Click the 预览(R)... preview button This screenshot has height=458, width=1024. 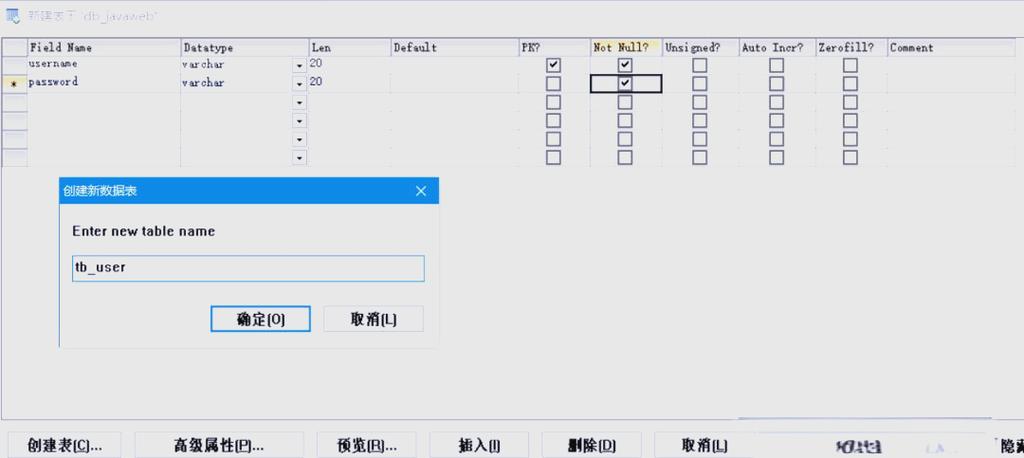pos(366,446)
